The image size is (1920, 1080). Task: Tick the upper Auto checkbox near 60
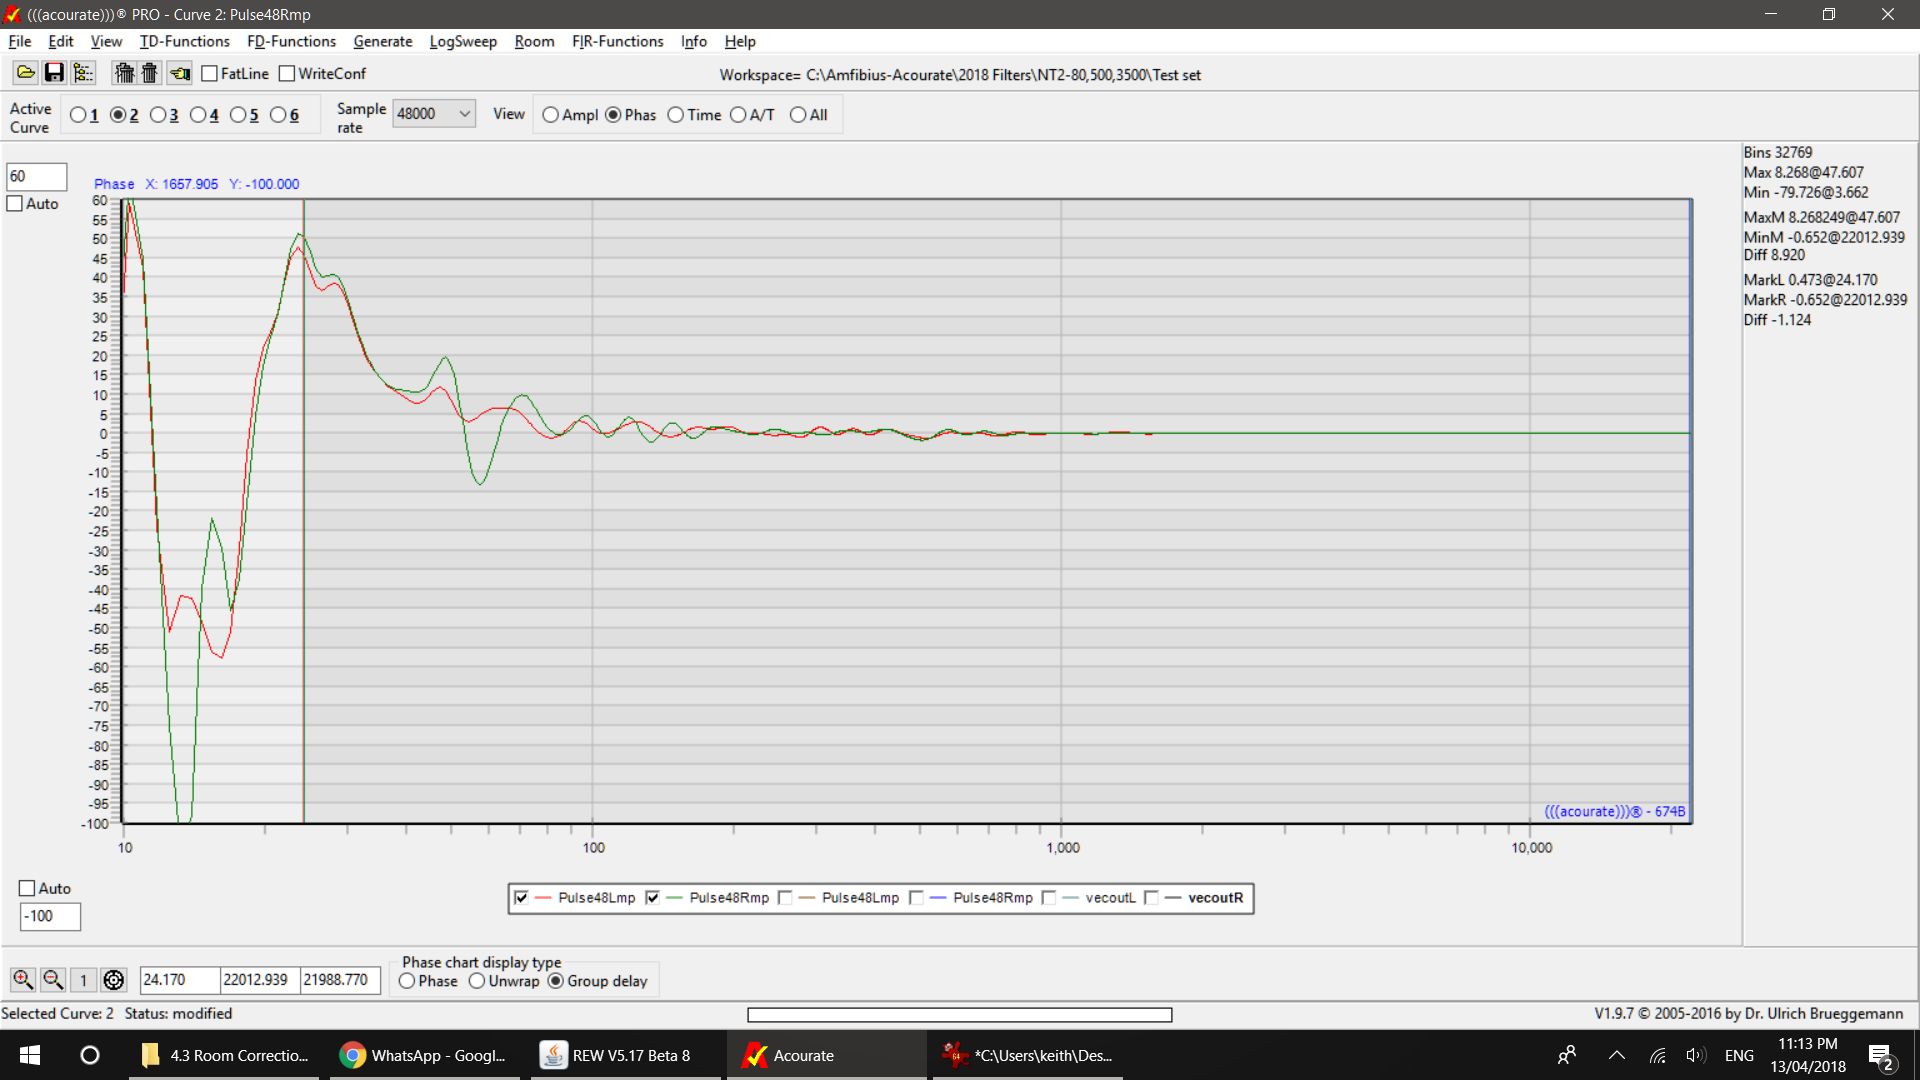click(x=15, y=203)
